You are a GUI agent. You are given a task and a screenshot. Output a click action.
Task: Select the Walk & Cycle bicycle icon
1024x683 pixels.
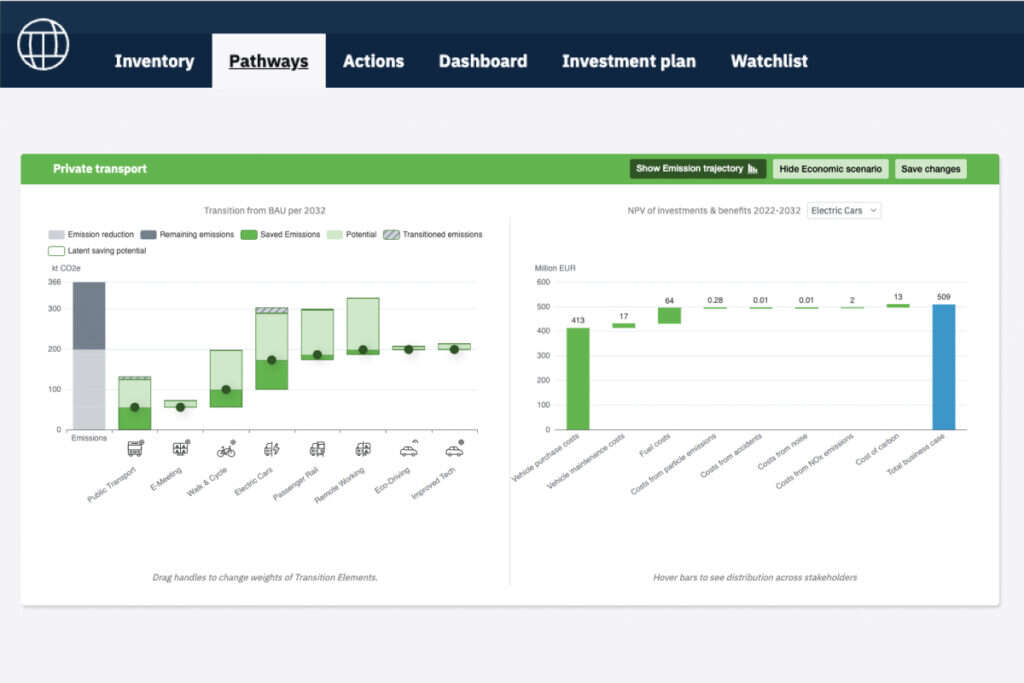tap(226, 449)
